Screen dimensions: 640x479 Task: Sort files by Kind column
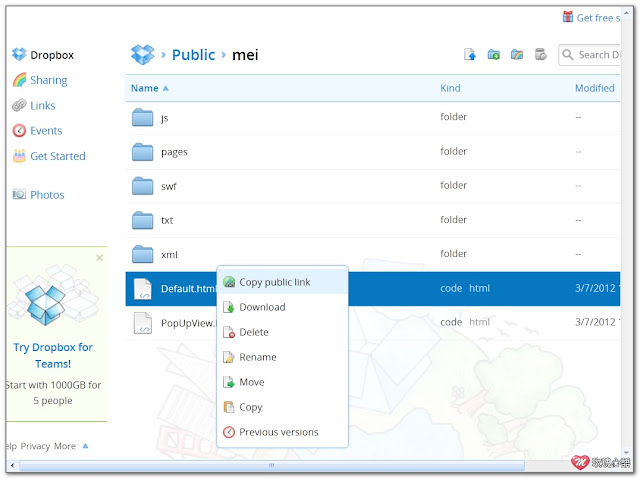450,88
